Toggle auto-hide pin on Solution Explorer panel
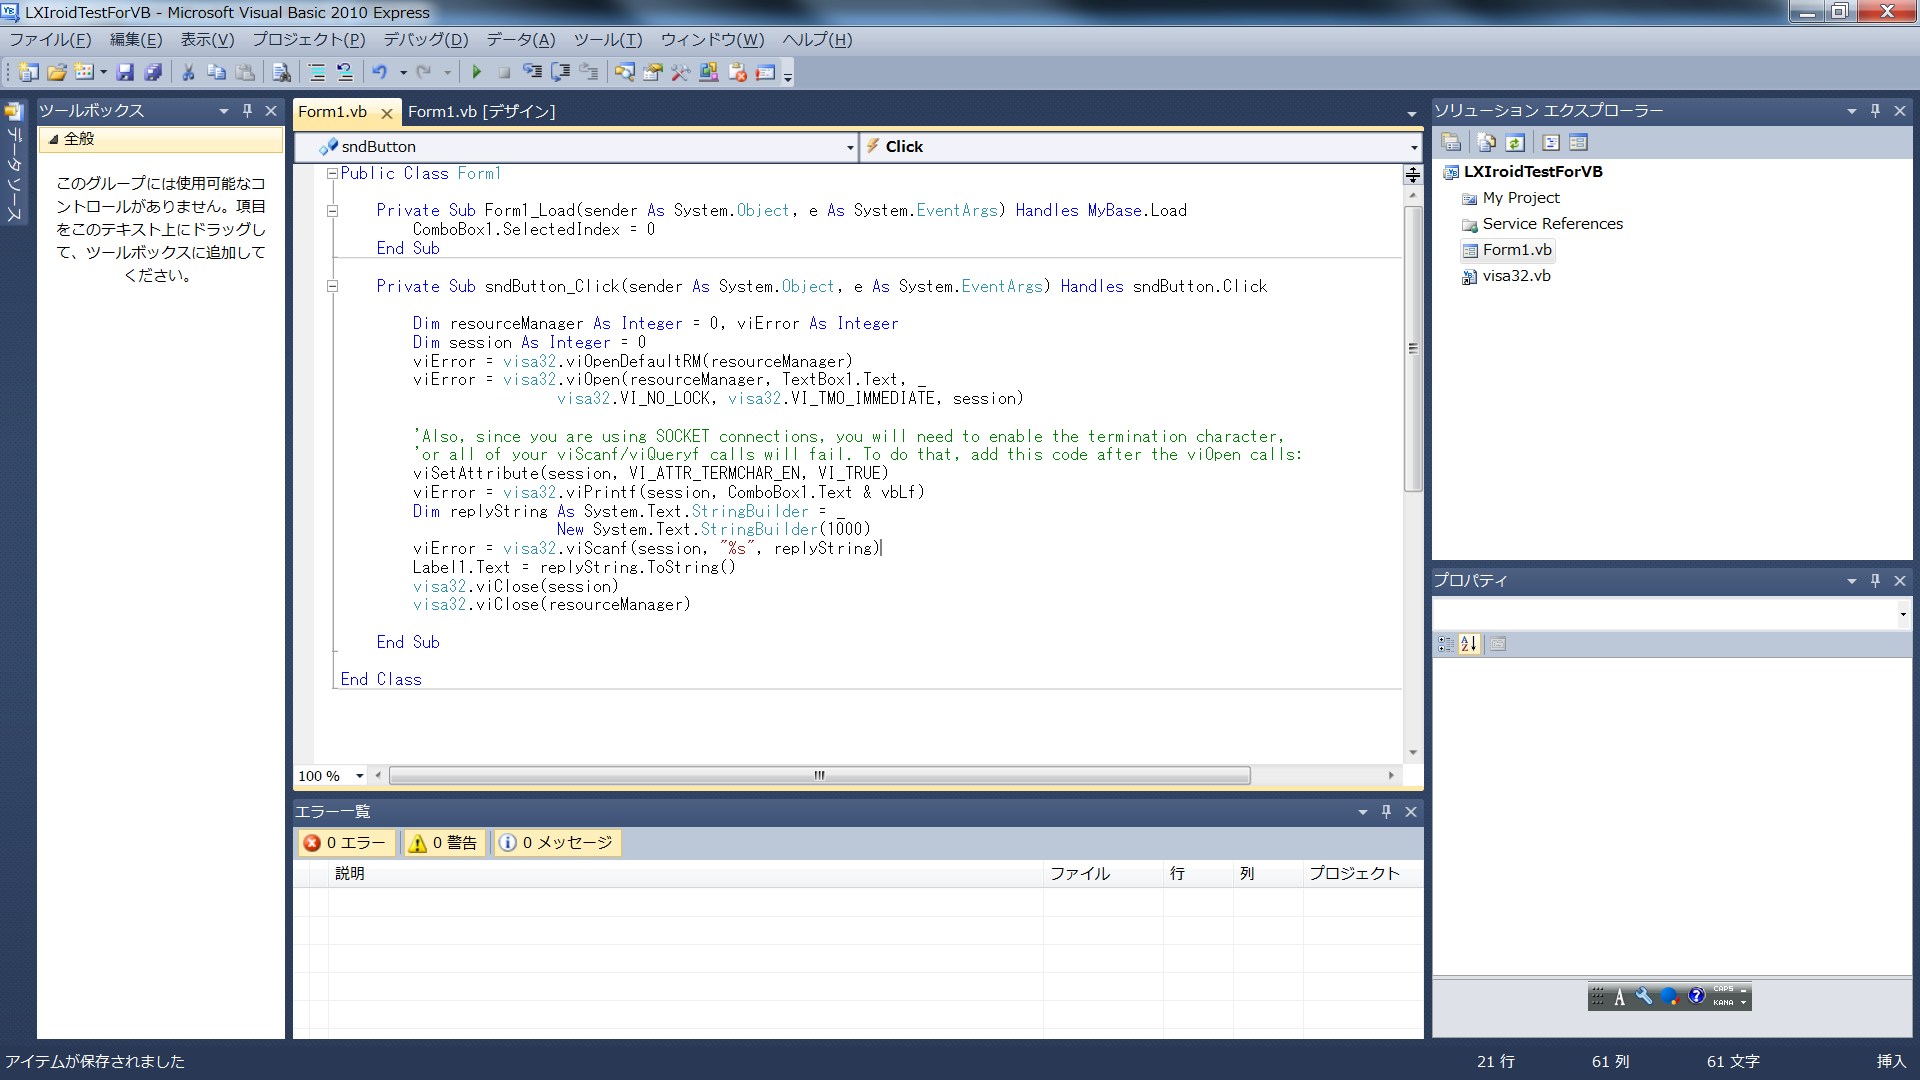The width and height of the screenshot is (1920, 1080). 1875,111
